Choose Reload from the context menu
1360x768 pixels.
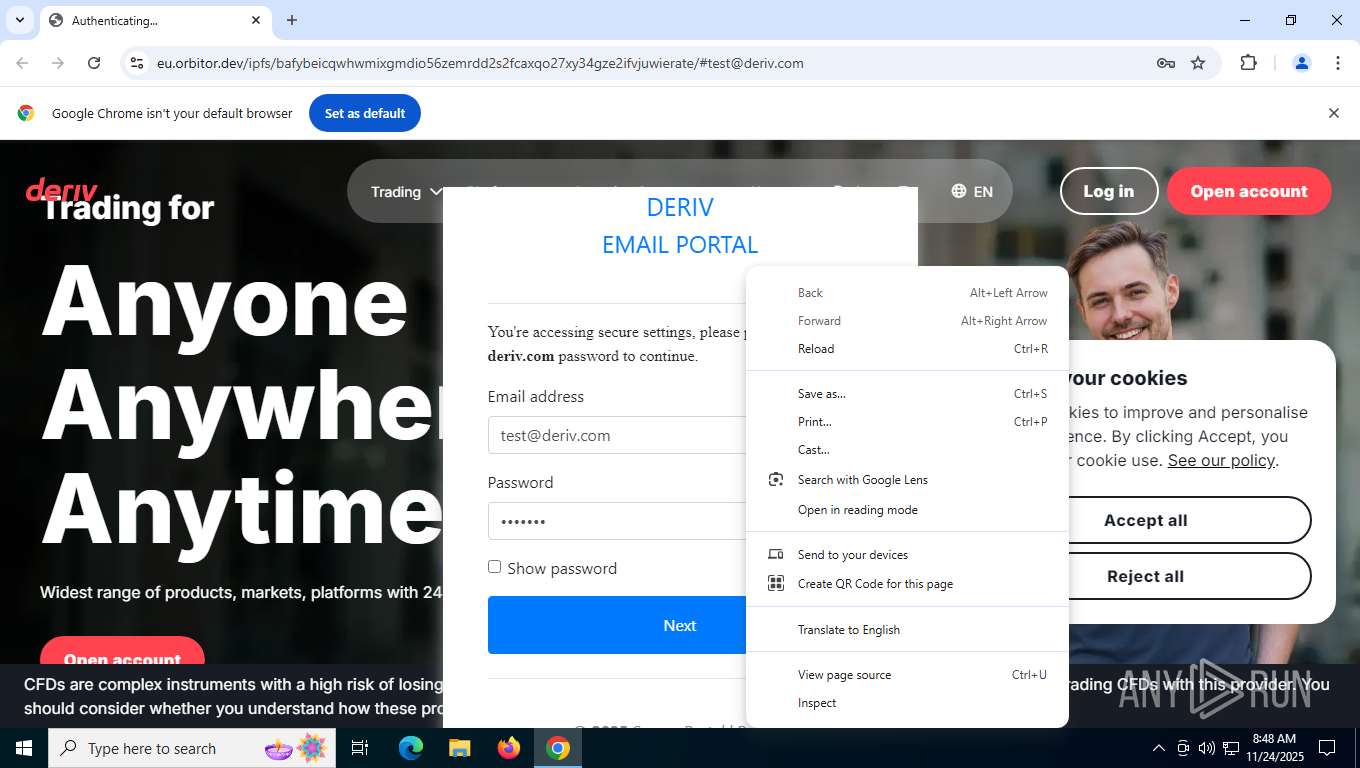coord(907,349)
